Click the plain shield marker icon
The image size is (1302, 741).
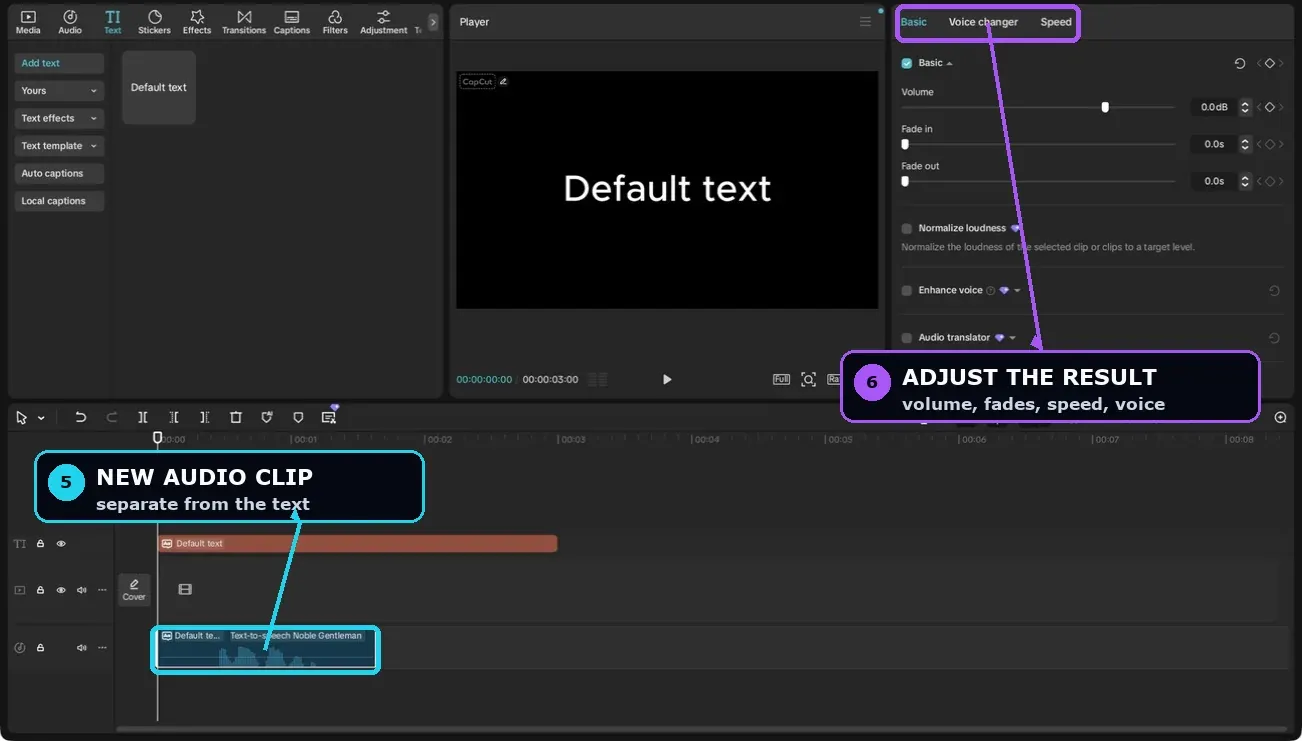(298, 417)
